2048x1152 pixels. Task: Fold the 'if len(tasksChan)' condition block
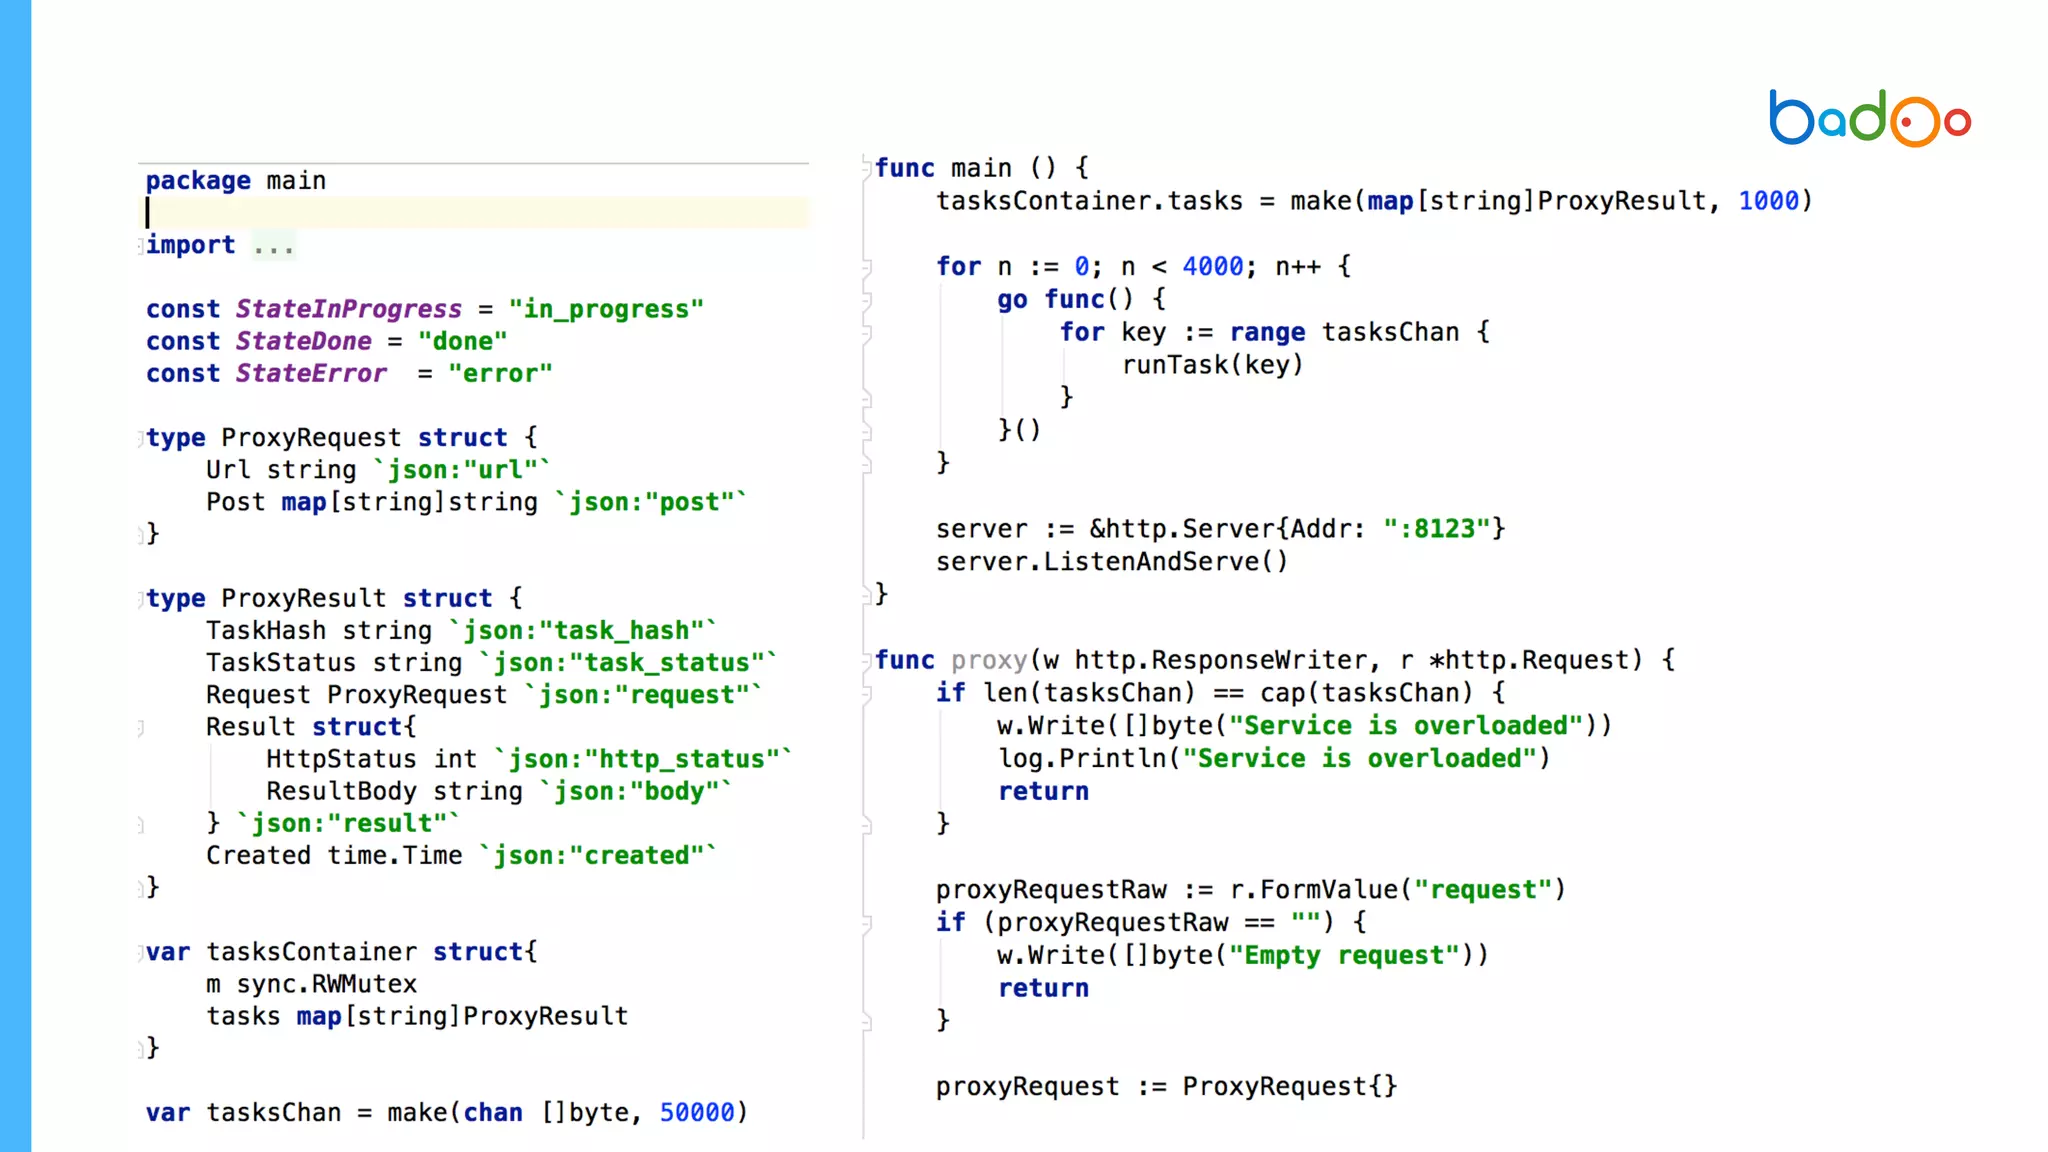coord(867,693)
